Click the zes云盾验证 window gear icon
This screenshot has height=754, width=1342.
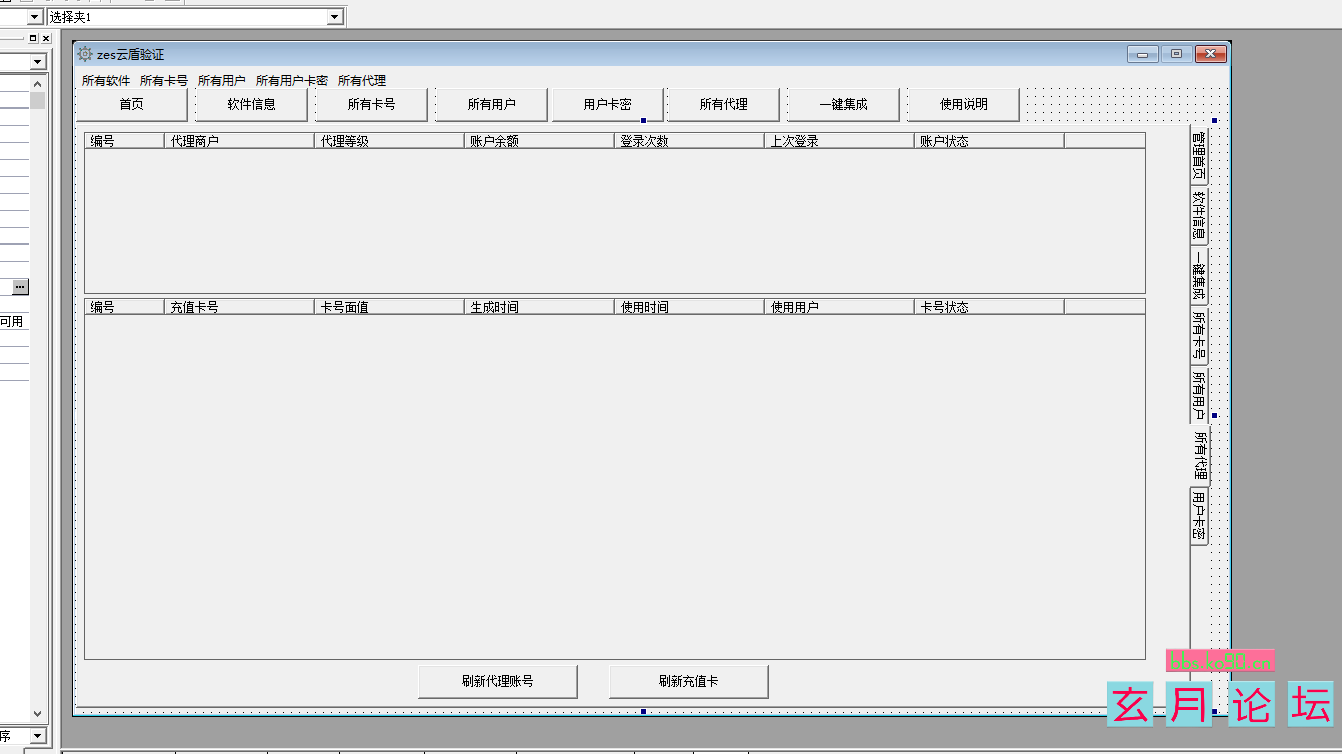tap(85, 54)
